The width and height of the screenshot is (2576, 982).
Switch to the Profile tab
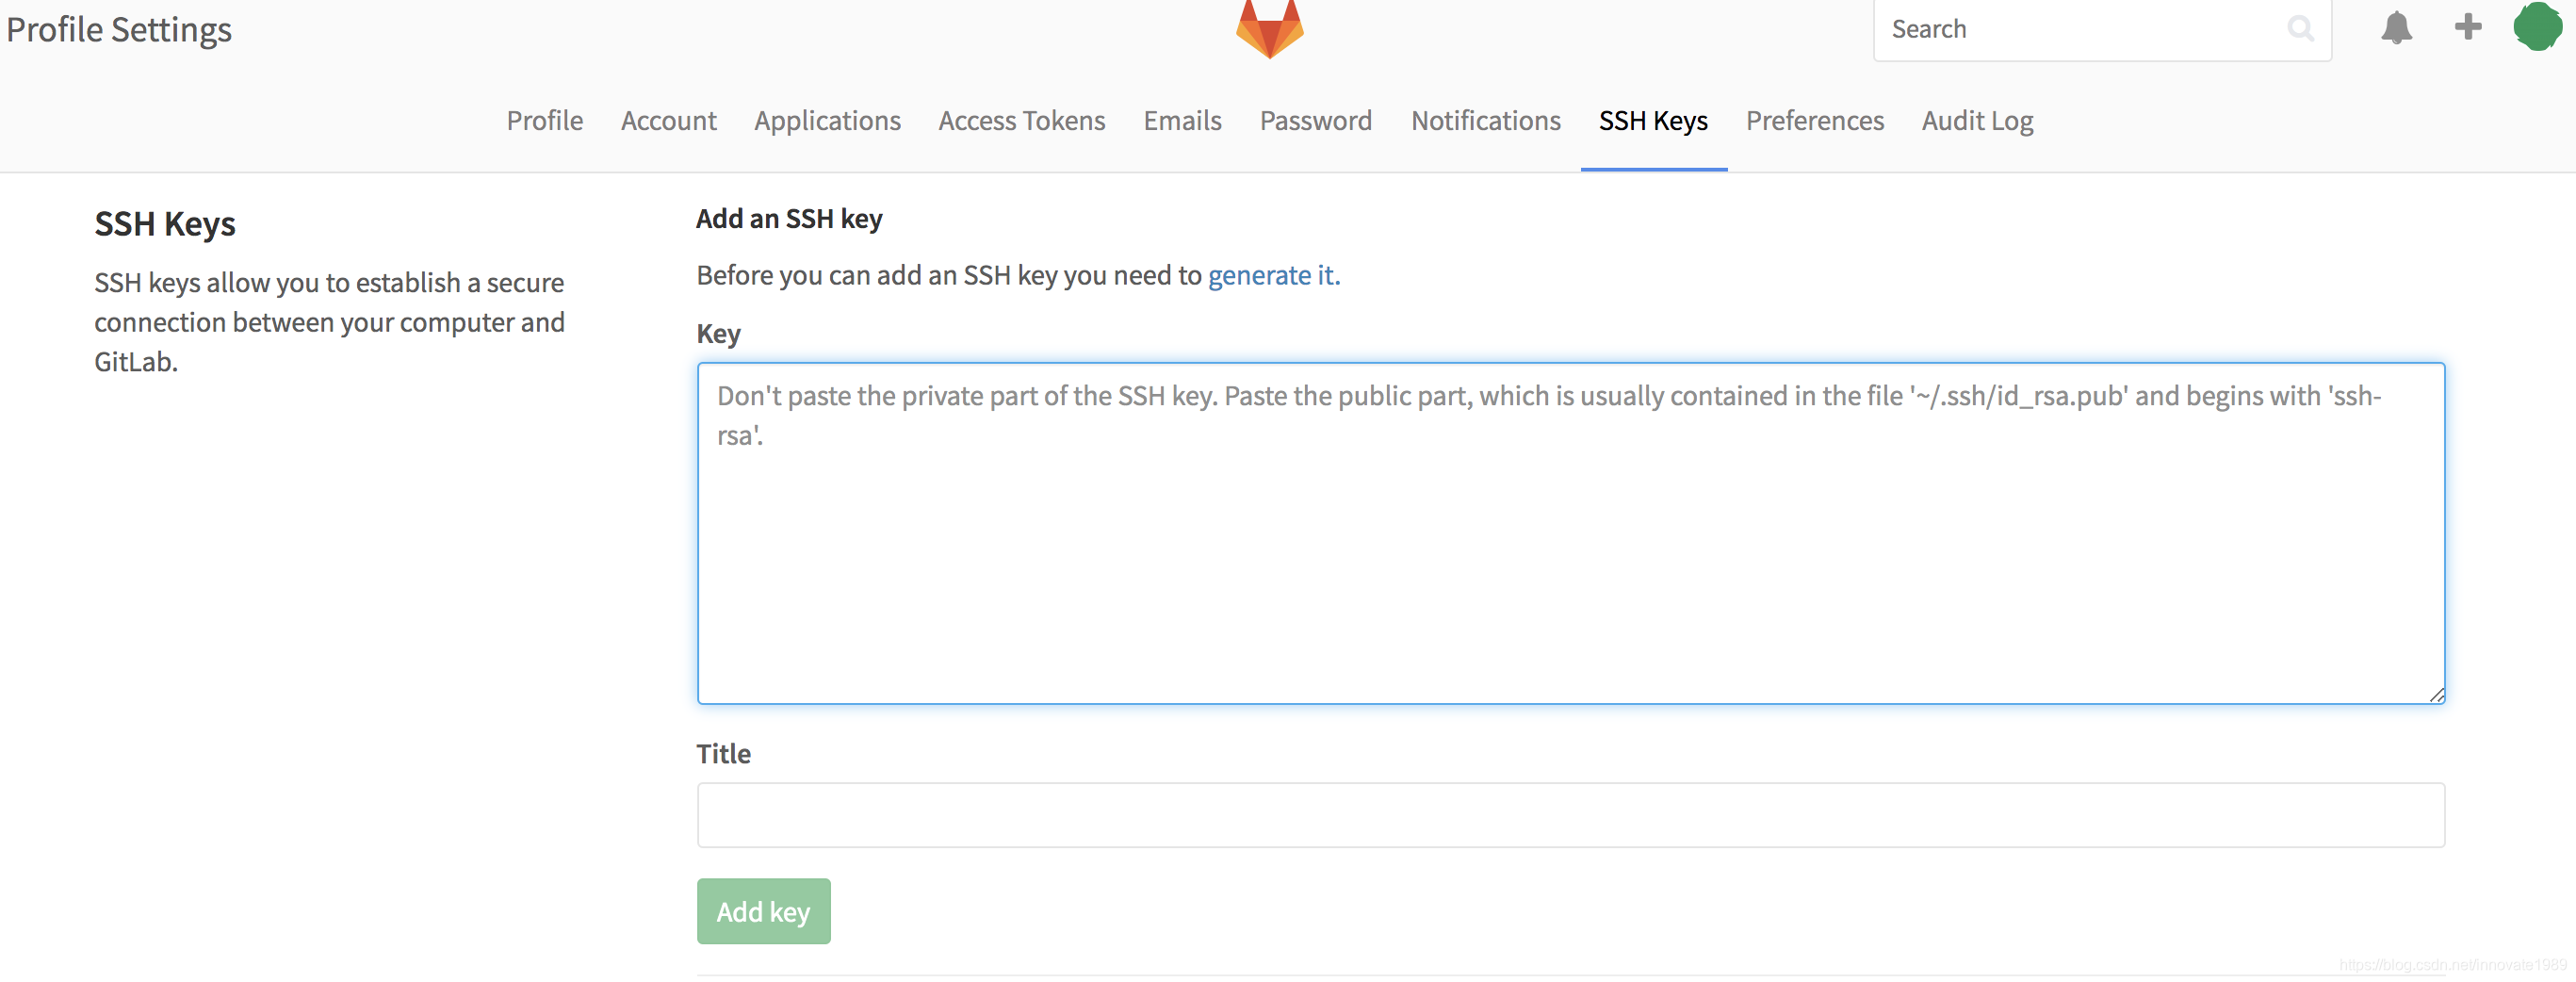544,120
